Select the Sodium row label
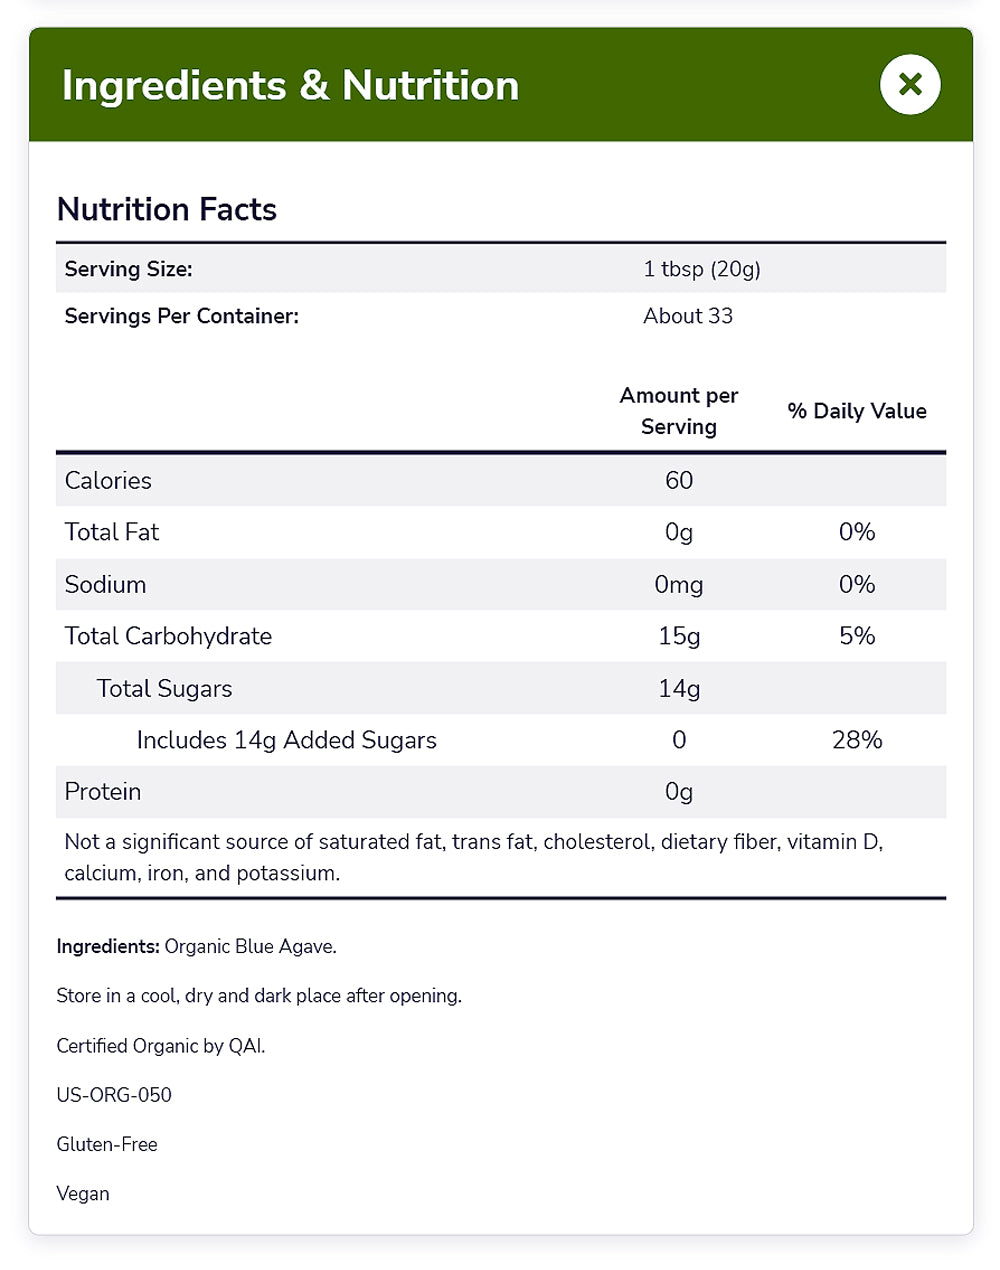Screen dimensions: 1000x1270 click(105, 585)
